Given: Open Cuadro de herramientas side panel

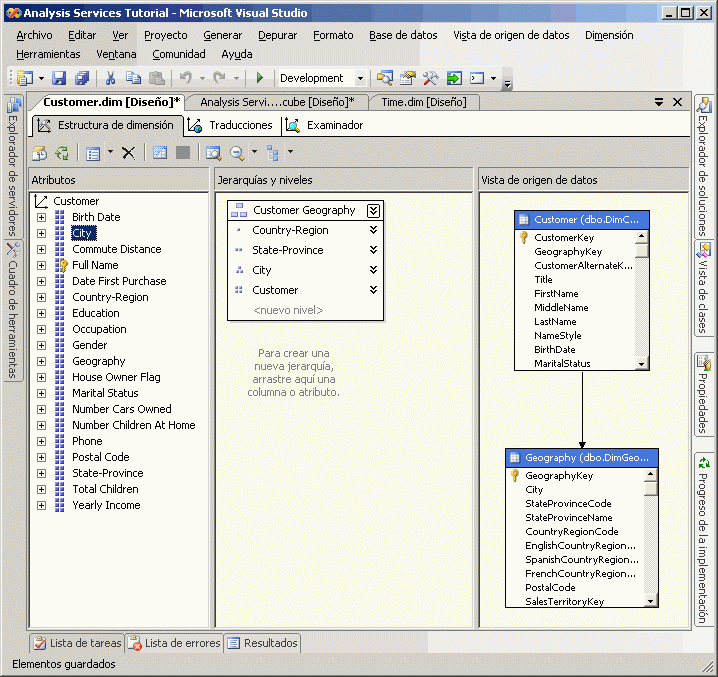Looking at the screenshot, I should 13,311.
